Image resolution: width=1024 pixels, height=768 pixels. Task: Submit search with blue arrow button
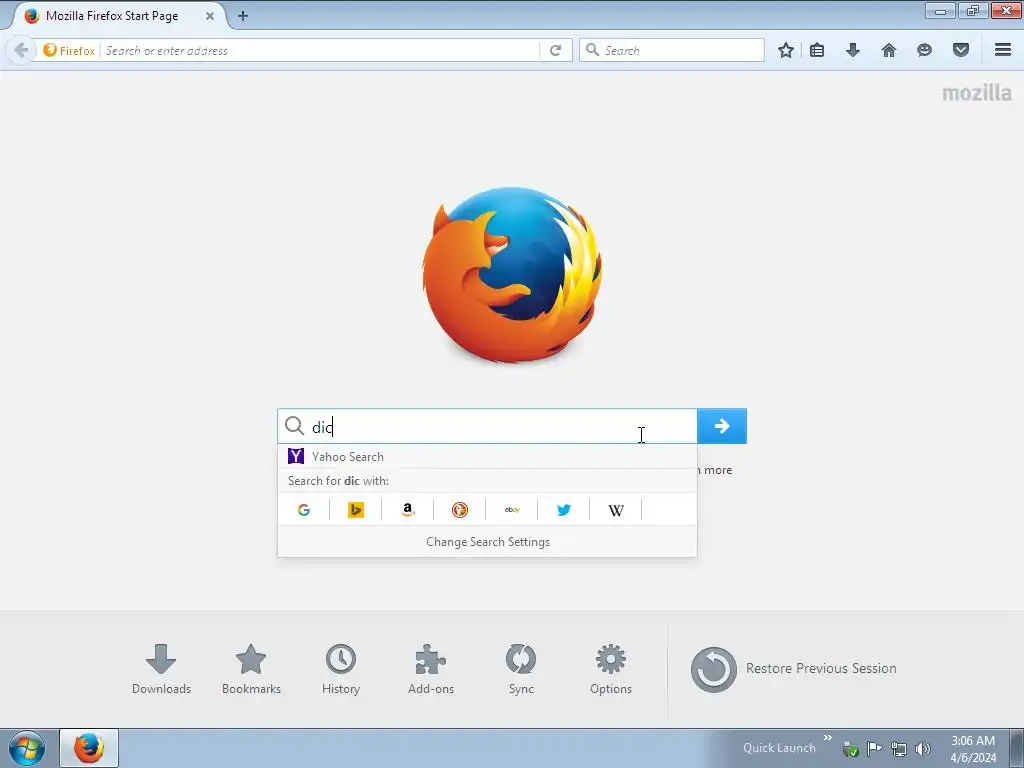[722, 426]
